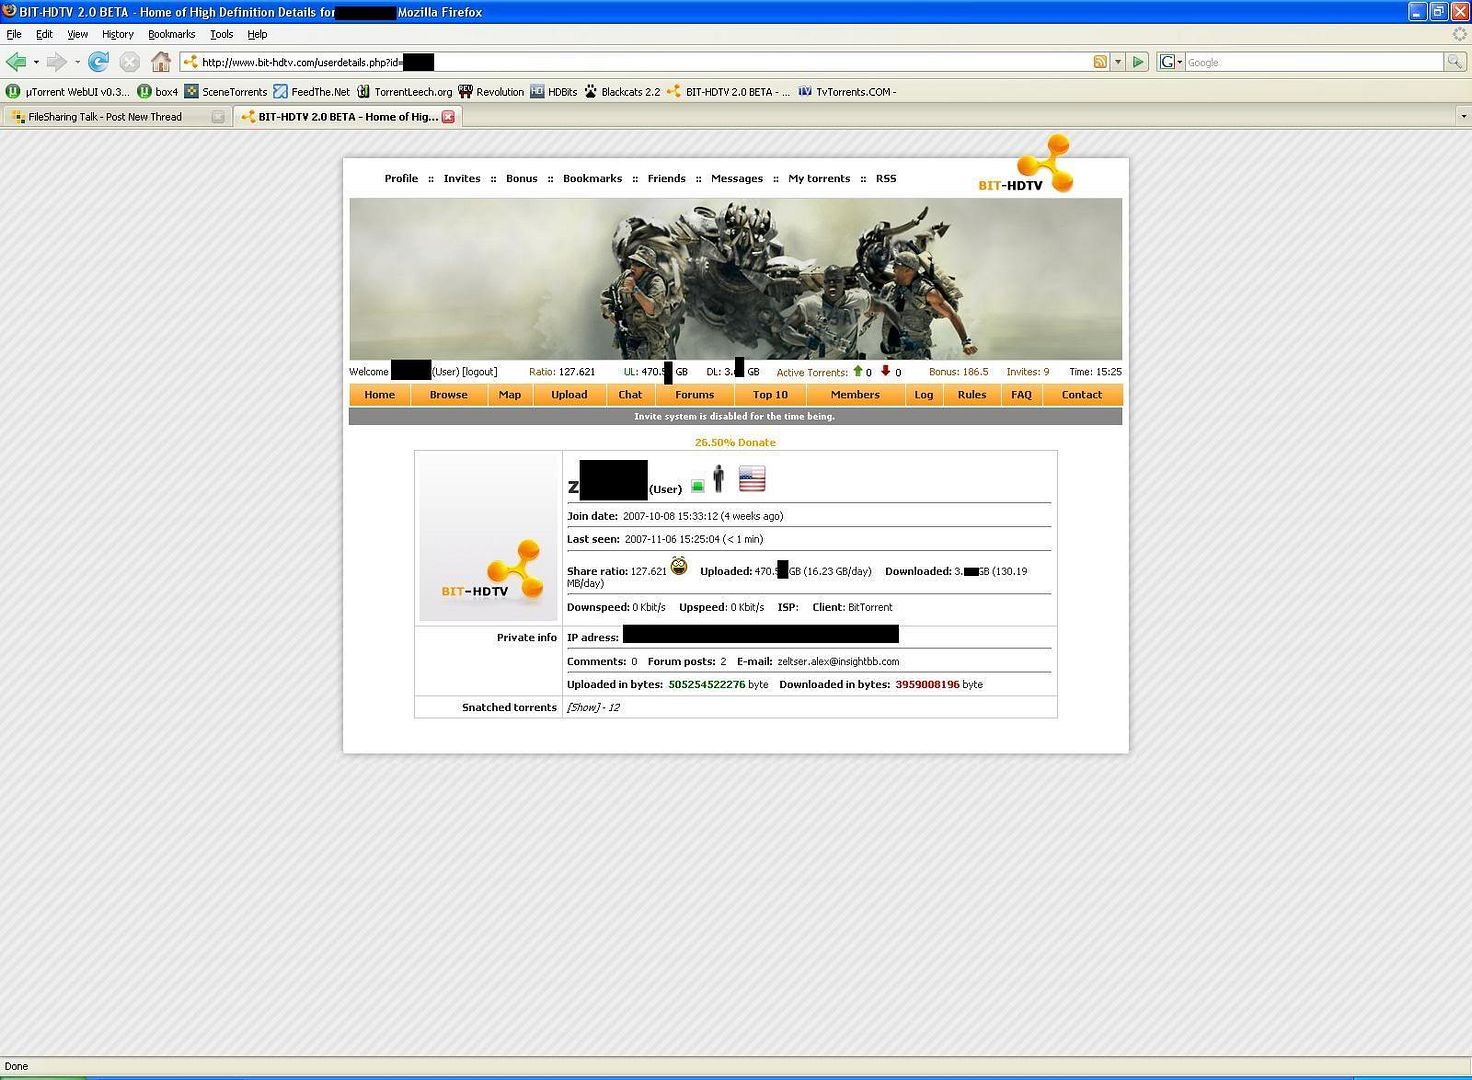Viewport: 1472px width, 1080px height.
Task: Open the site RSS link
Action: (886, 179)
